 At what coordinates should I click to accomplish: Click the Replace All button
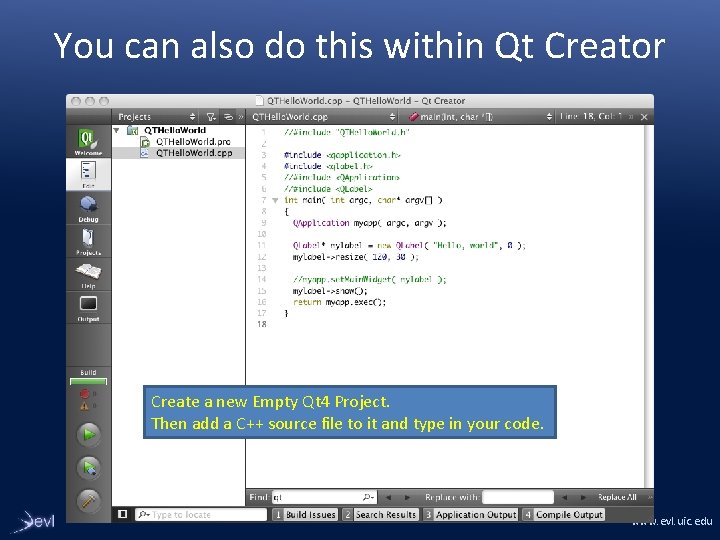pos(617,497)
